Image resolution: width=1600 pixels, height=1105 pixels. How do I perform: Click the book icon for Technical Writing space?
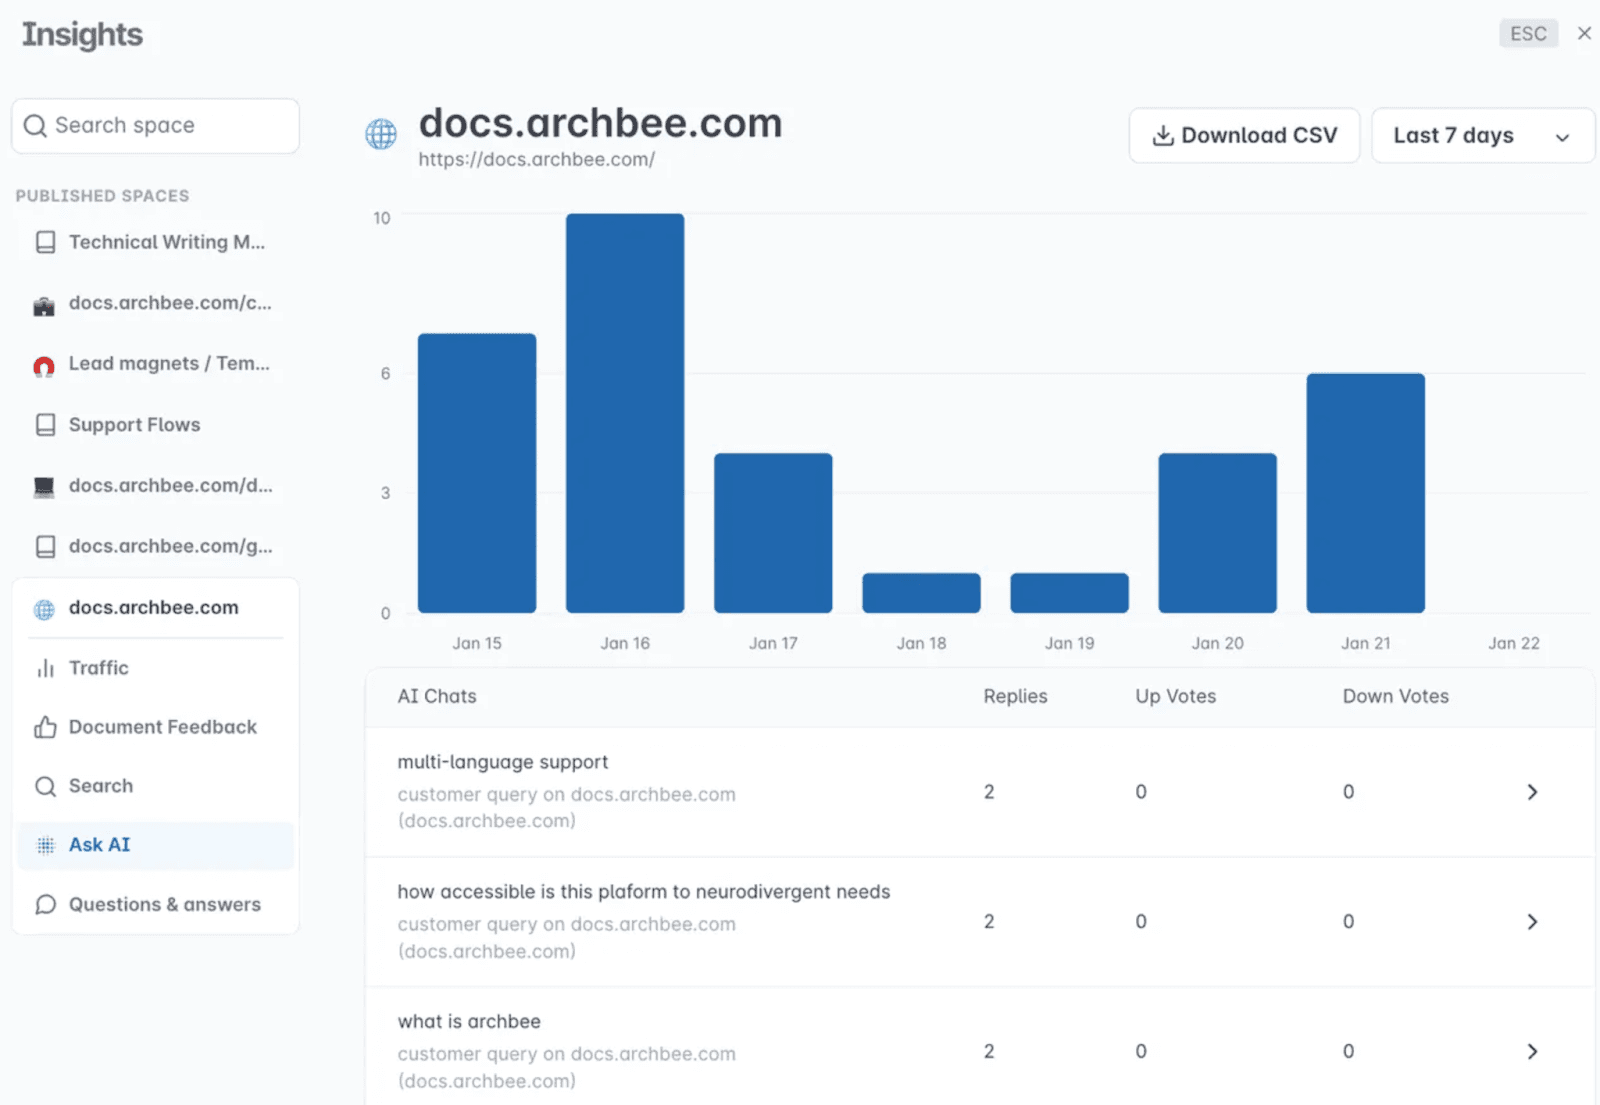point(45,242)
